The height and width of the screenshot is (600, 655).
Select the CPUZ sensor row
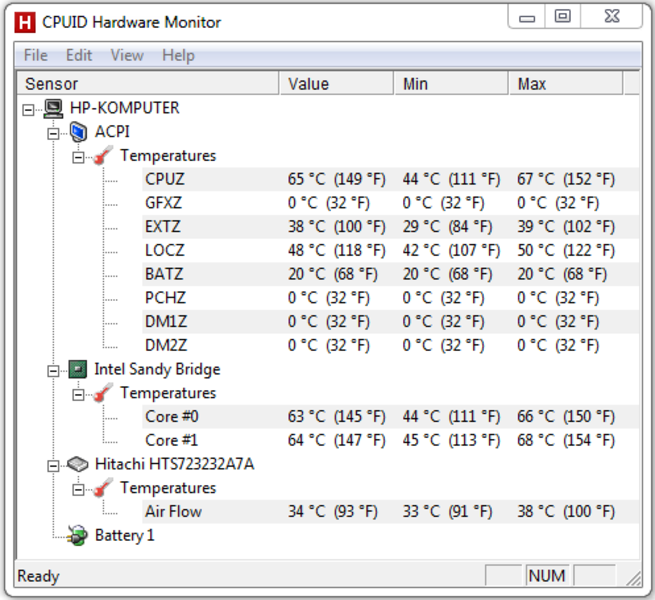(x=390, y=179)
